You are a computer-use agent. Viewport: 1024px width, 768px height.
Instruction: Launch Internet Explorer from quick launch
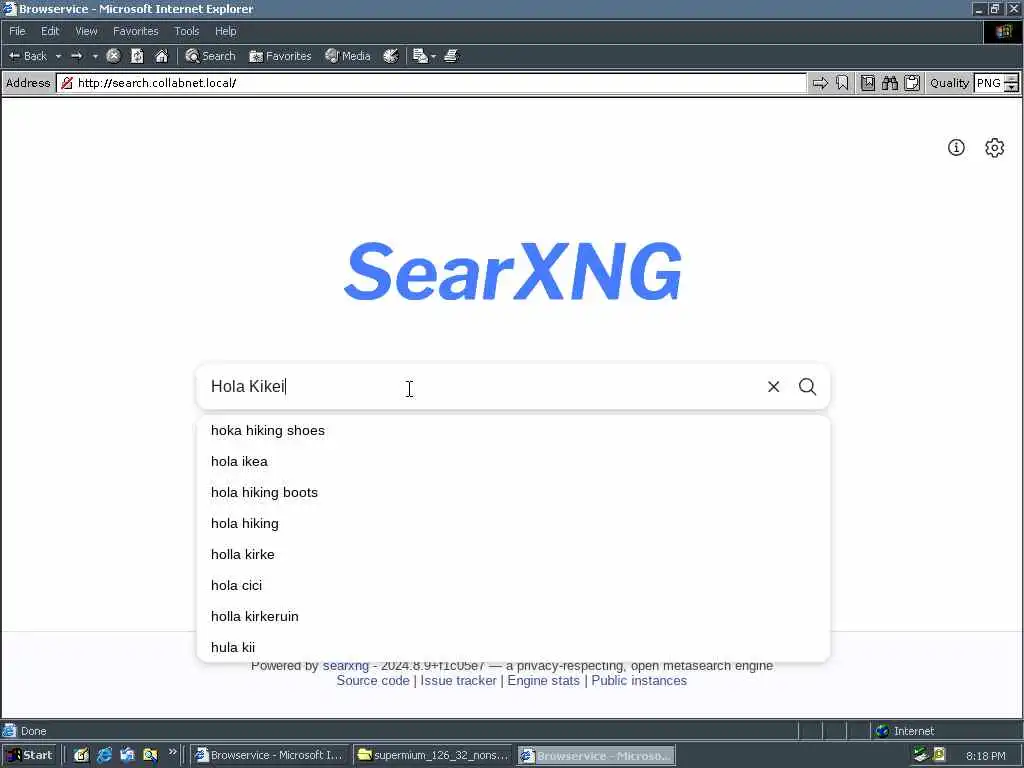[104, 755]
